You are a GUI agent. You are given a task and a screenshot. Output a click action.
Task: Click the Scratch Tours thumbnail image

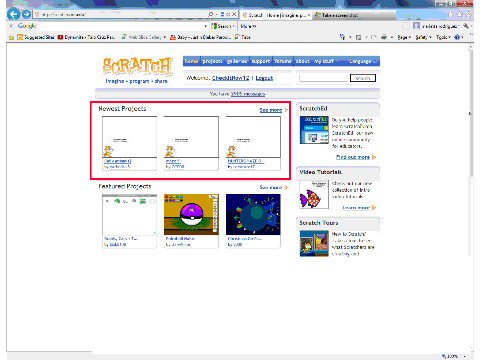[314, 244]
